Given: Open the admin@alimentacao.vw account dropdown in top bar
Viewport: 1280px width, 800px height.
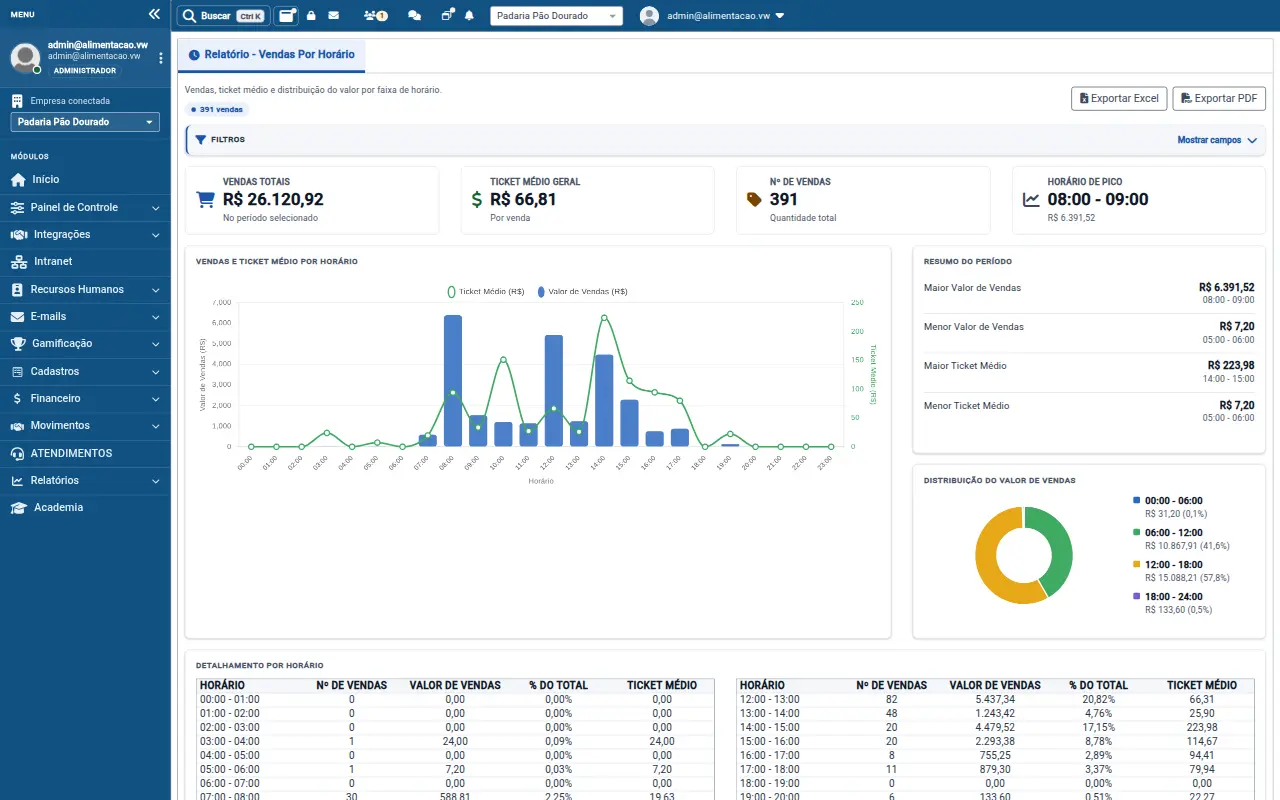Looking at the screenshot, I should click(x=712, y=16).
